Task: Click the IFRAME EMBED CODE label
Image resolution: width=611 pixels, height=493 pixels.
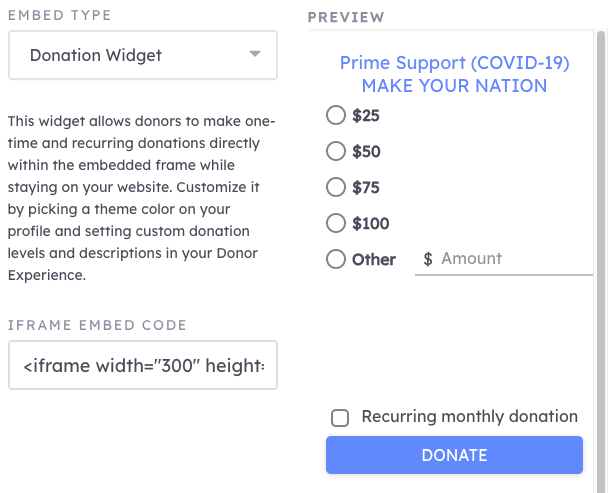Action: pos(97,325)
